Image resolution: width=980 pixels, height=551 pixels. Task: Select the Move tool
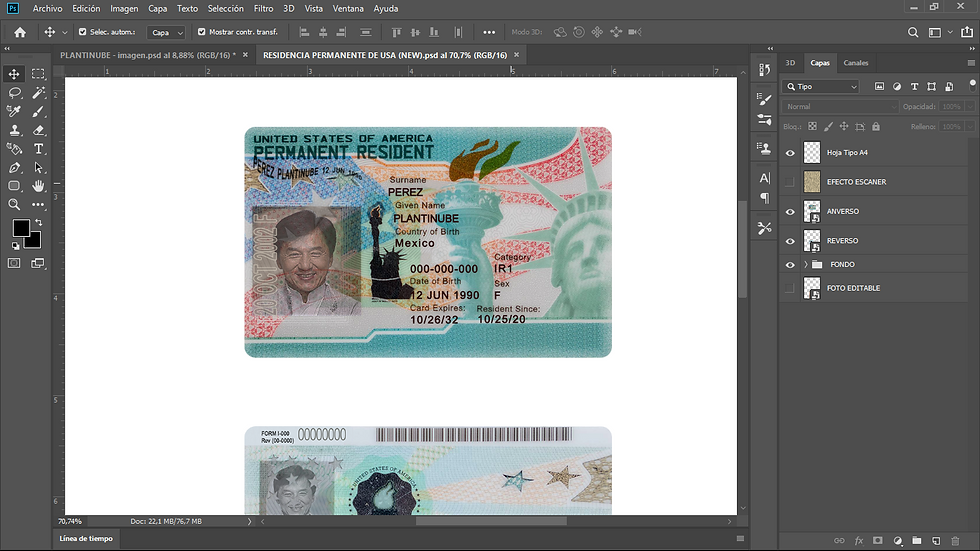point(14,74)
